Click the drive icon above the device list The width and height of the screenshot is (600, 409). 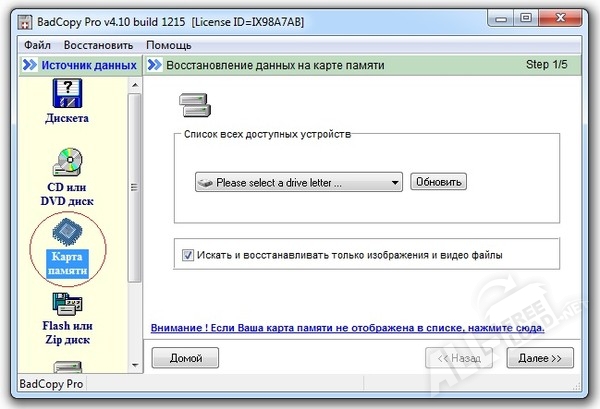[191, 103]
